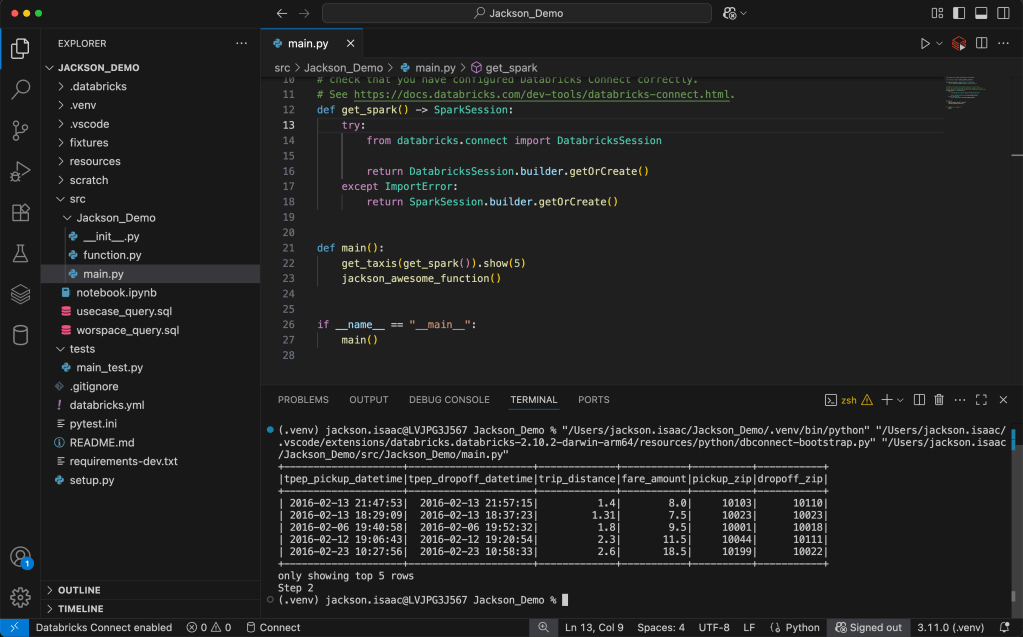Open the Search view in the Activity Bar
This screenshot has width=1023, height=637.
(20, 89)
